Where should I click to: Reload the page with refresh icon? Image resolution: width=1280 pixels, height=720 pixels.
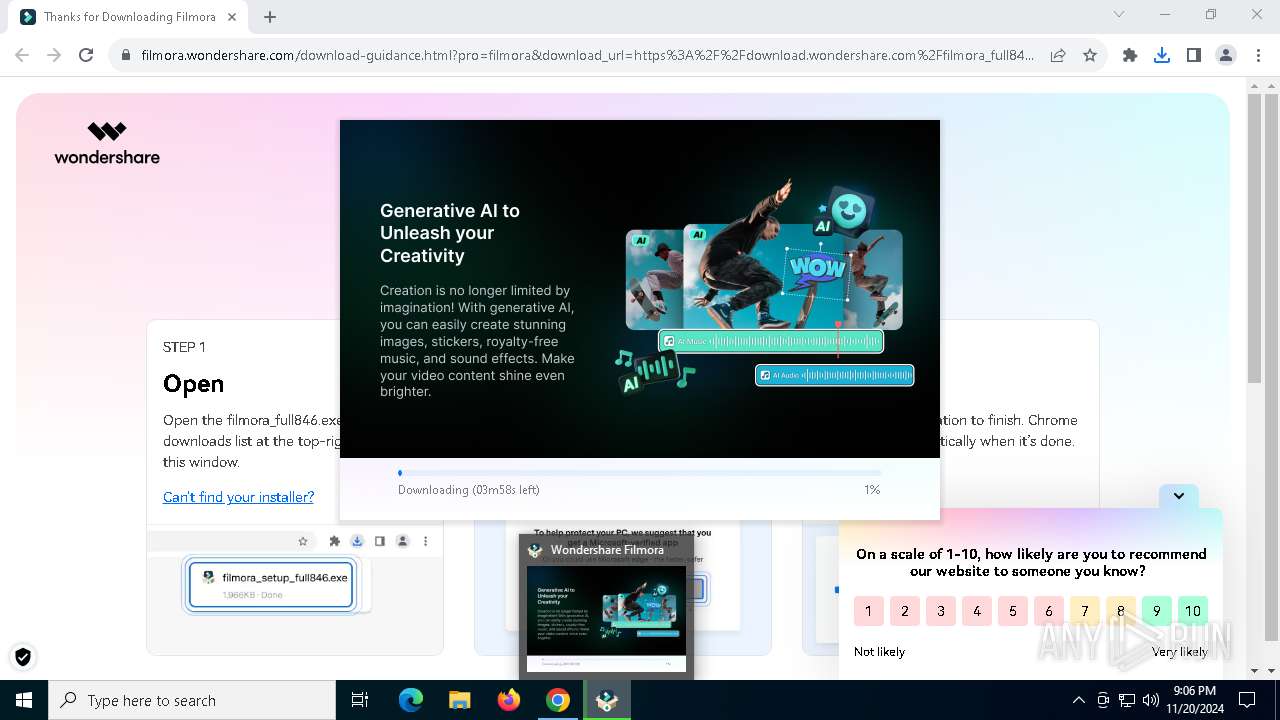pos(86,56)
